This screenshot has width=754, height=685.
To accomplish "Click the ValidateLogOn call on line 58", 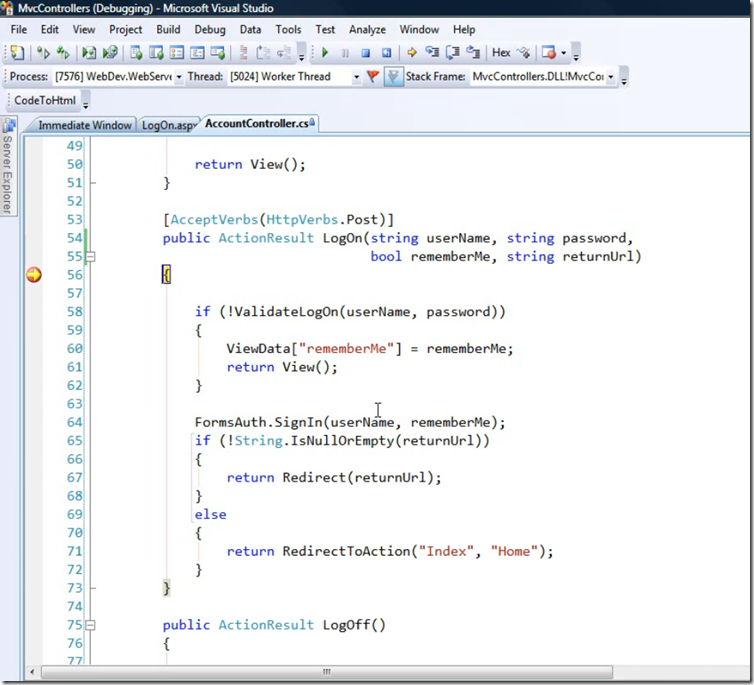I will tap(286, 312).
